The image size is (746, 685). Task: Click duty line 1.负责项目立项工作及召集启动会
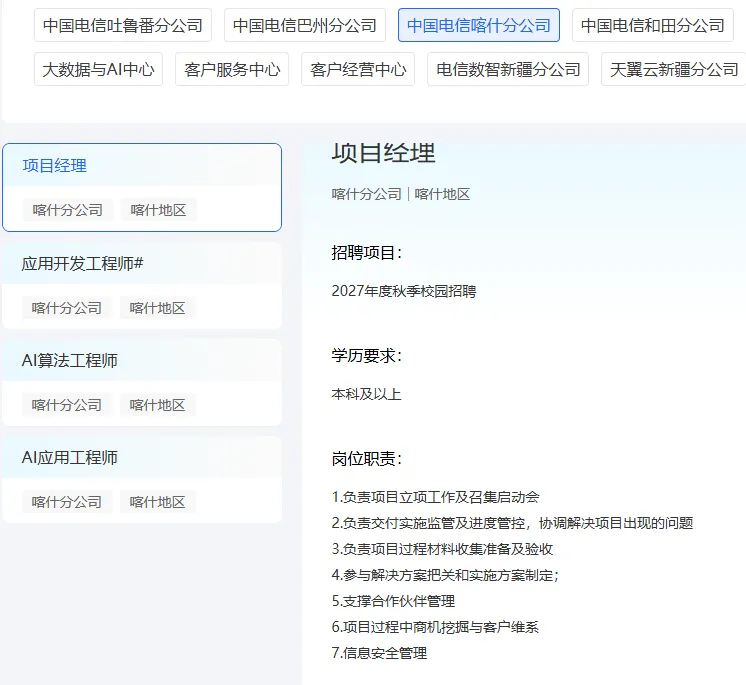435,497
